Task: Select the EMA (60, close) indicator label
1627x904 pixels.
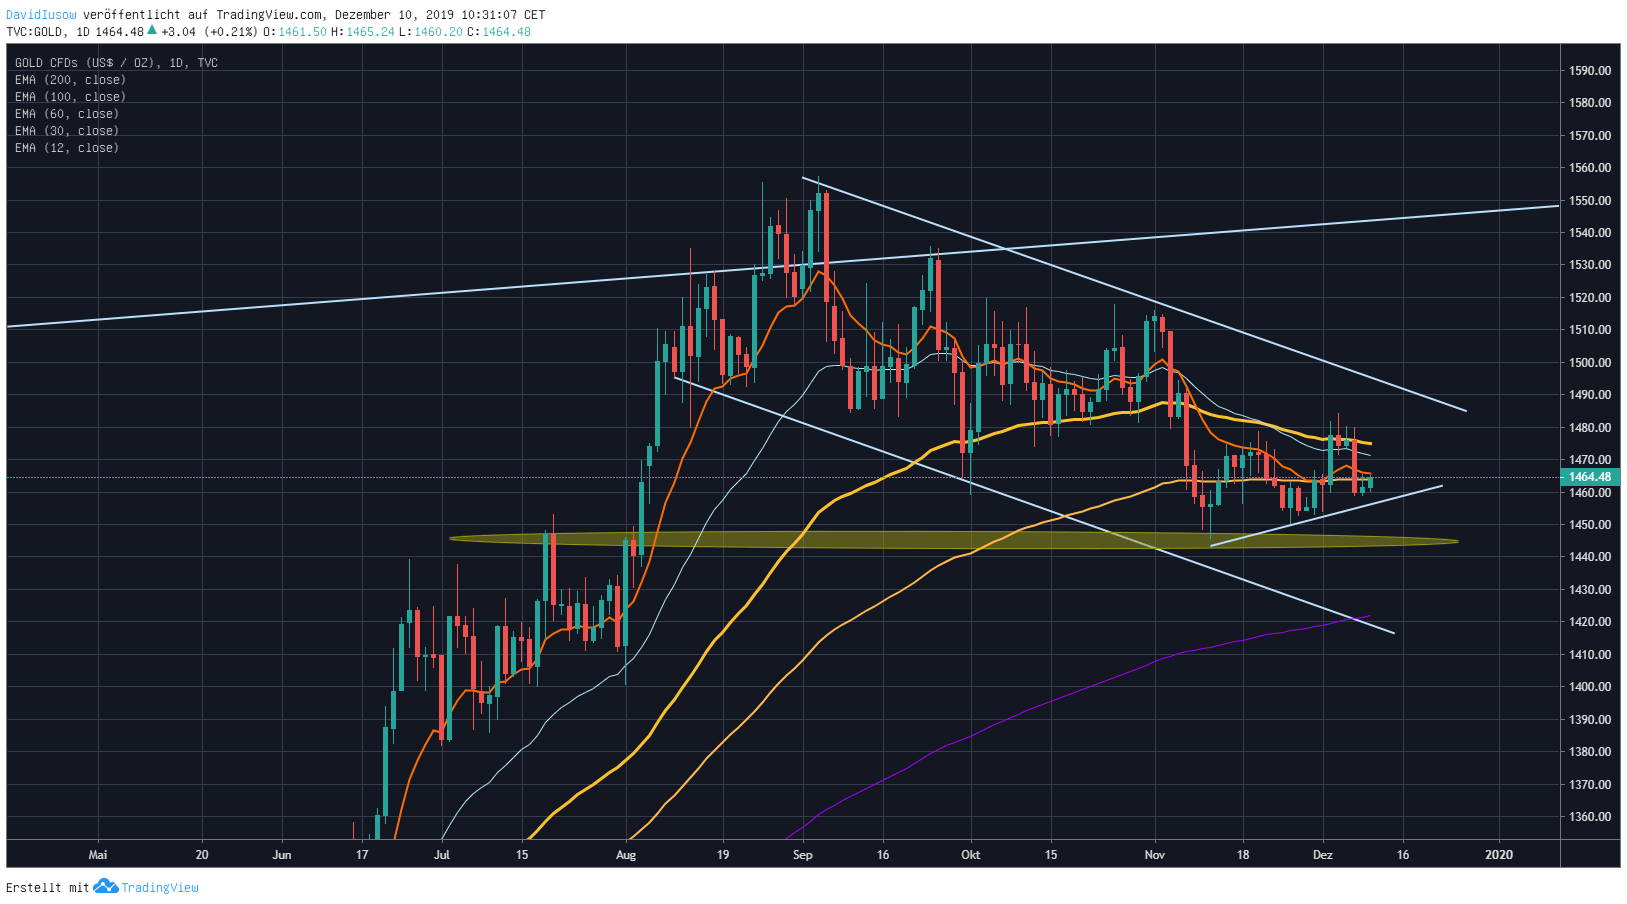Action: coord(67,114)
